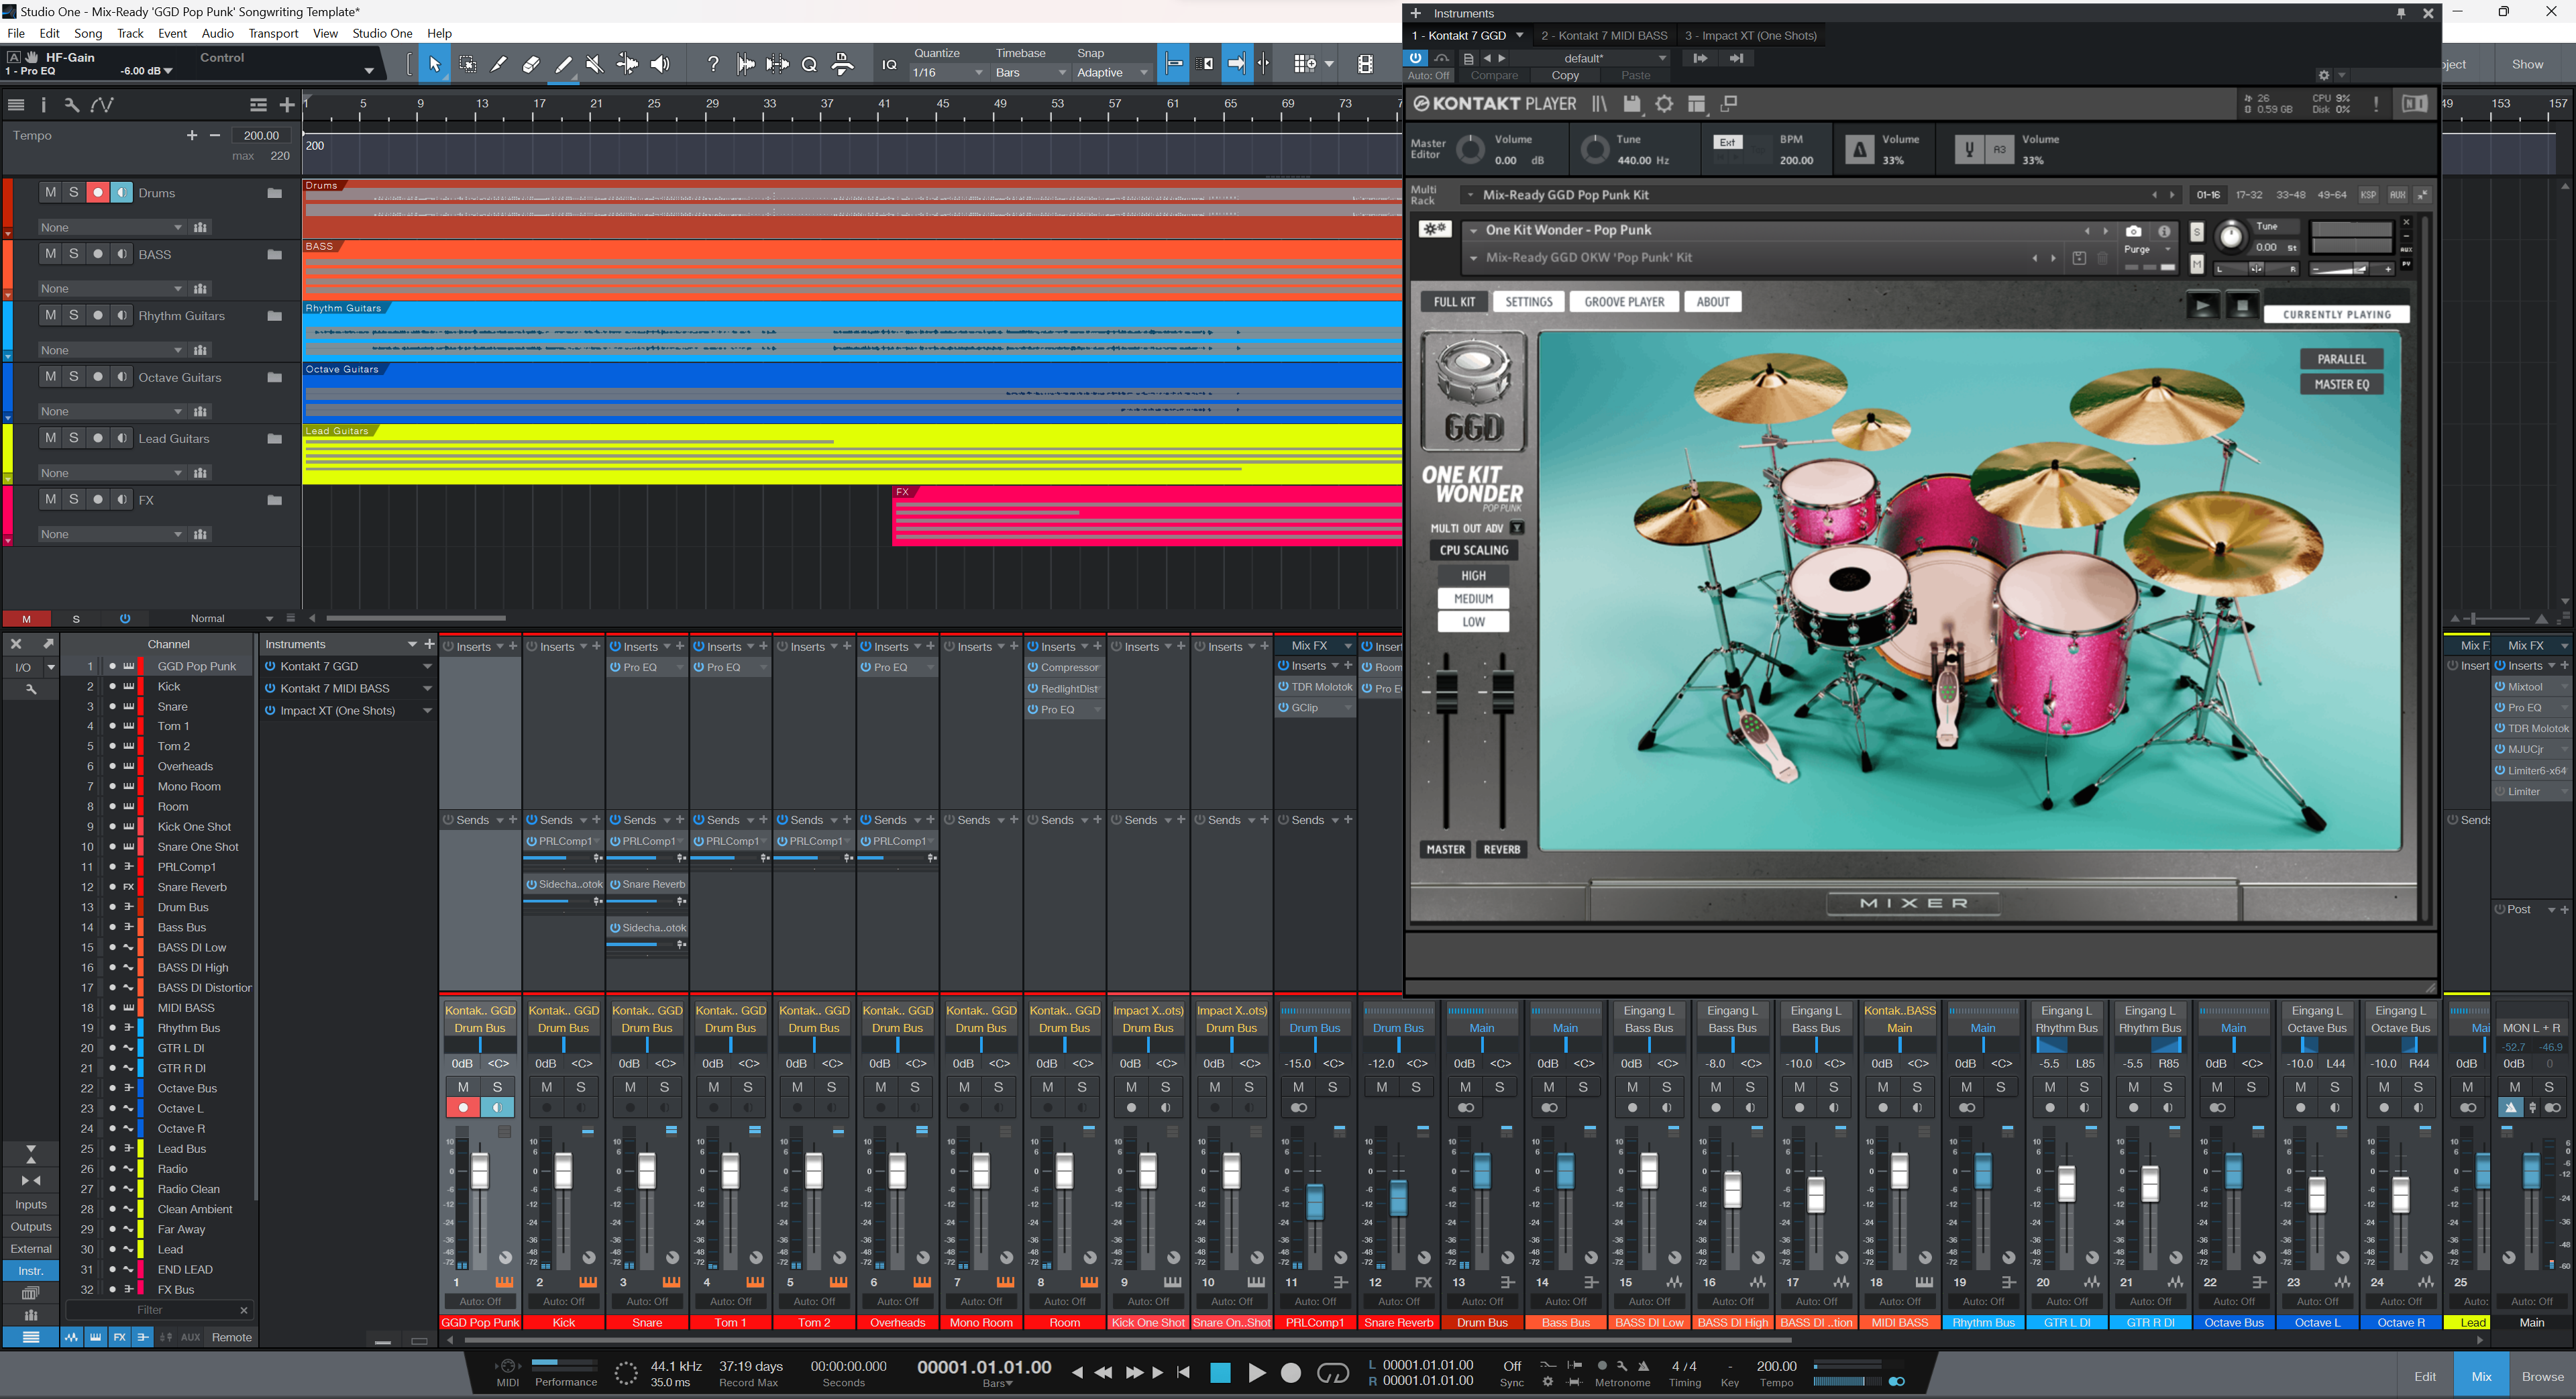
Task: Toggle the loop playback button
Action: point(1333,1373)
